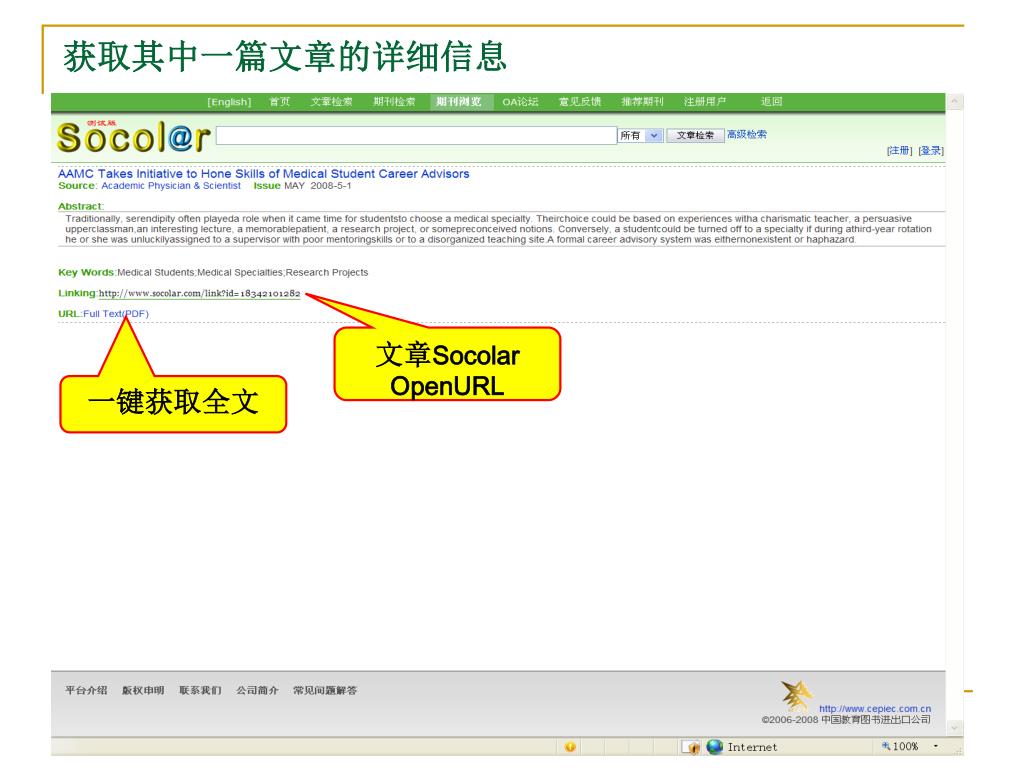Screen dimensions: 1024x768
Task: Click the Internet globe icon in status bar
Action: [714, 746]
